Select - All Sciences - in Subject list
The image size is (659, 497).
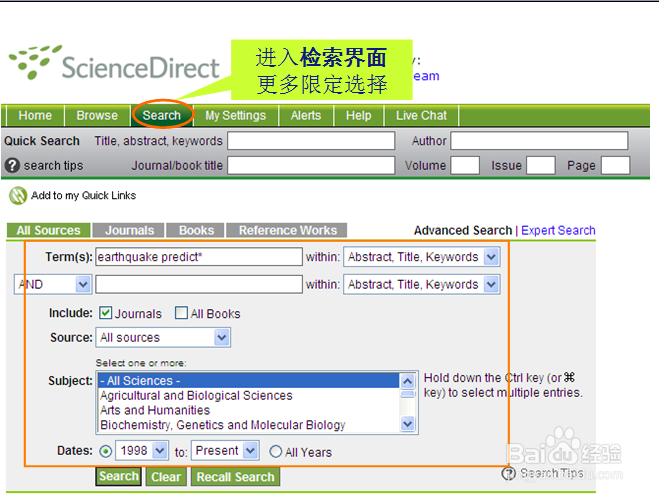click(x=249, y=381)
